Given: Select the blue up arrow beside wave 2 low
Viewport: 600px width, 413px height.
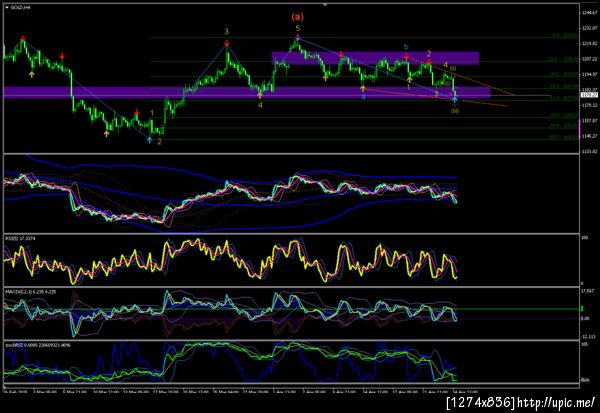Looking at the screenshot, I should coord(149,140).
